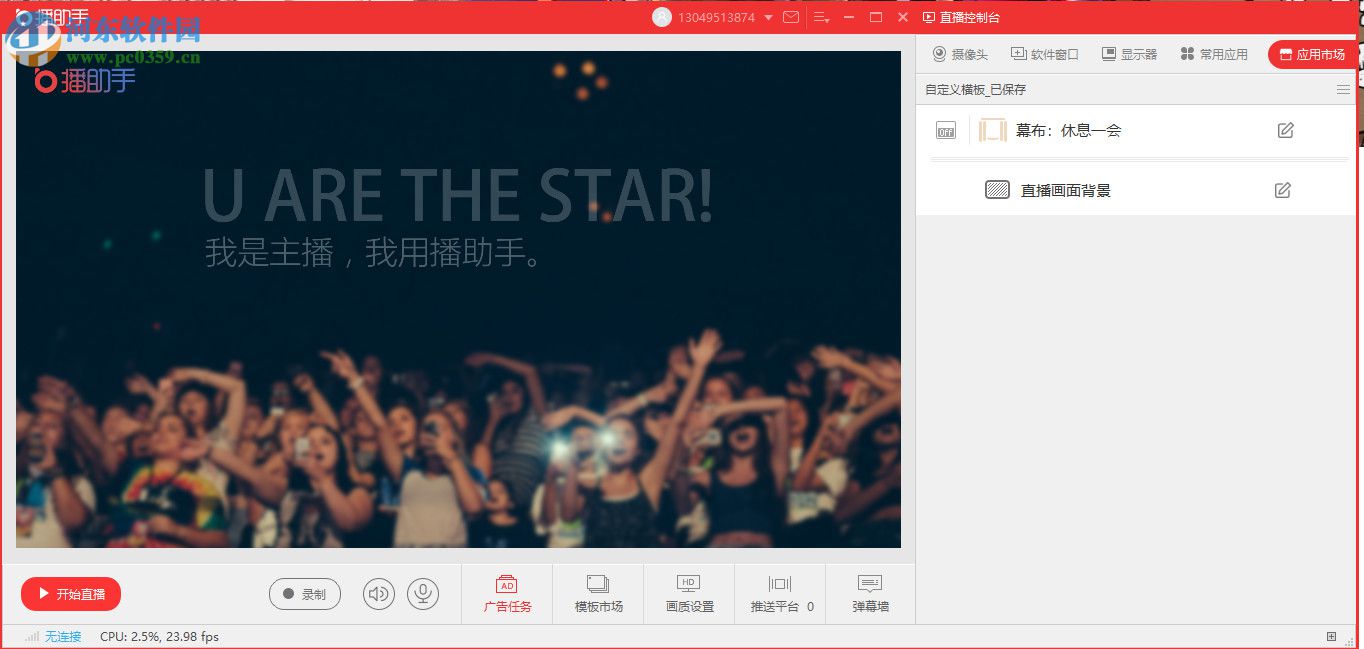Image resolution: width=1364 pixels, height=649 pixels.
Task: Click the user avatar icon
Action: (661, 17)
